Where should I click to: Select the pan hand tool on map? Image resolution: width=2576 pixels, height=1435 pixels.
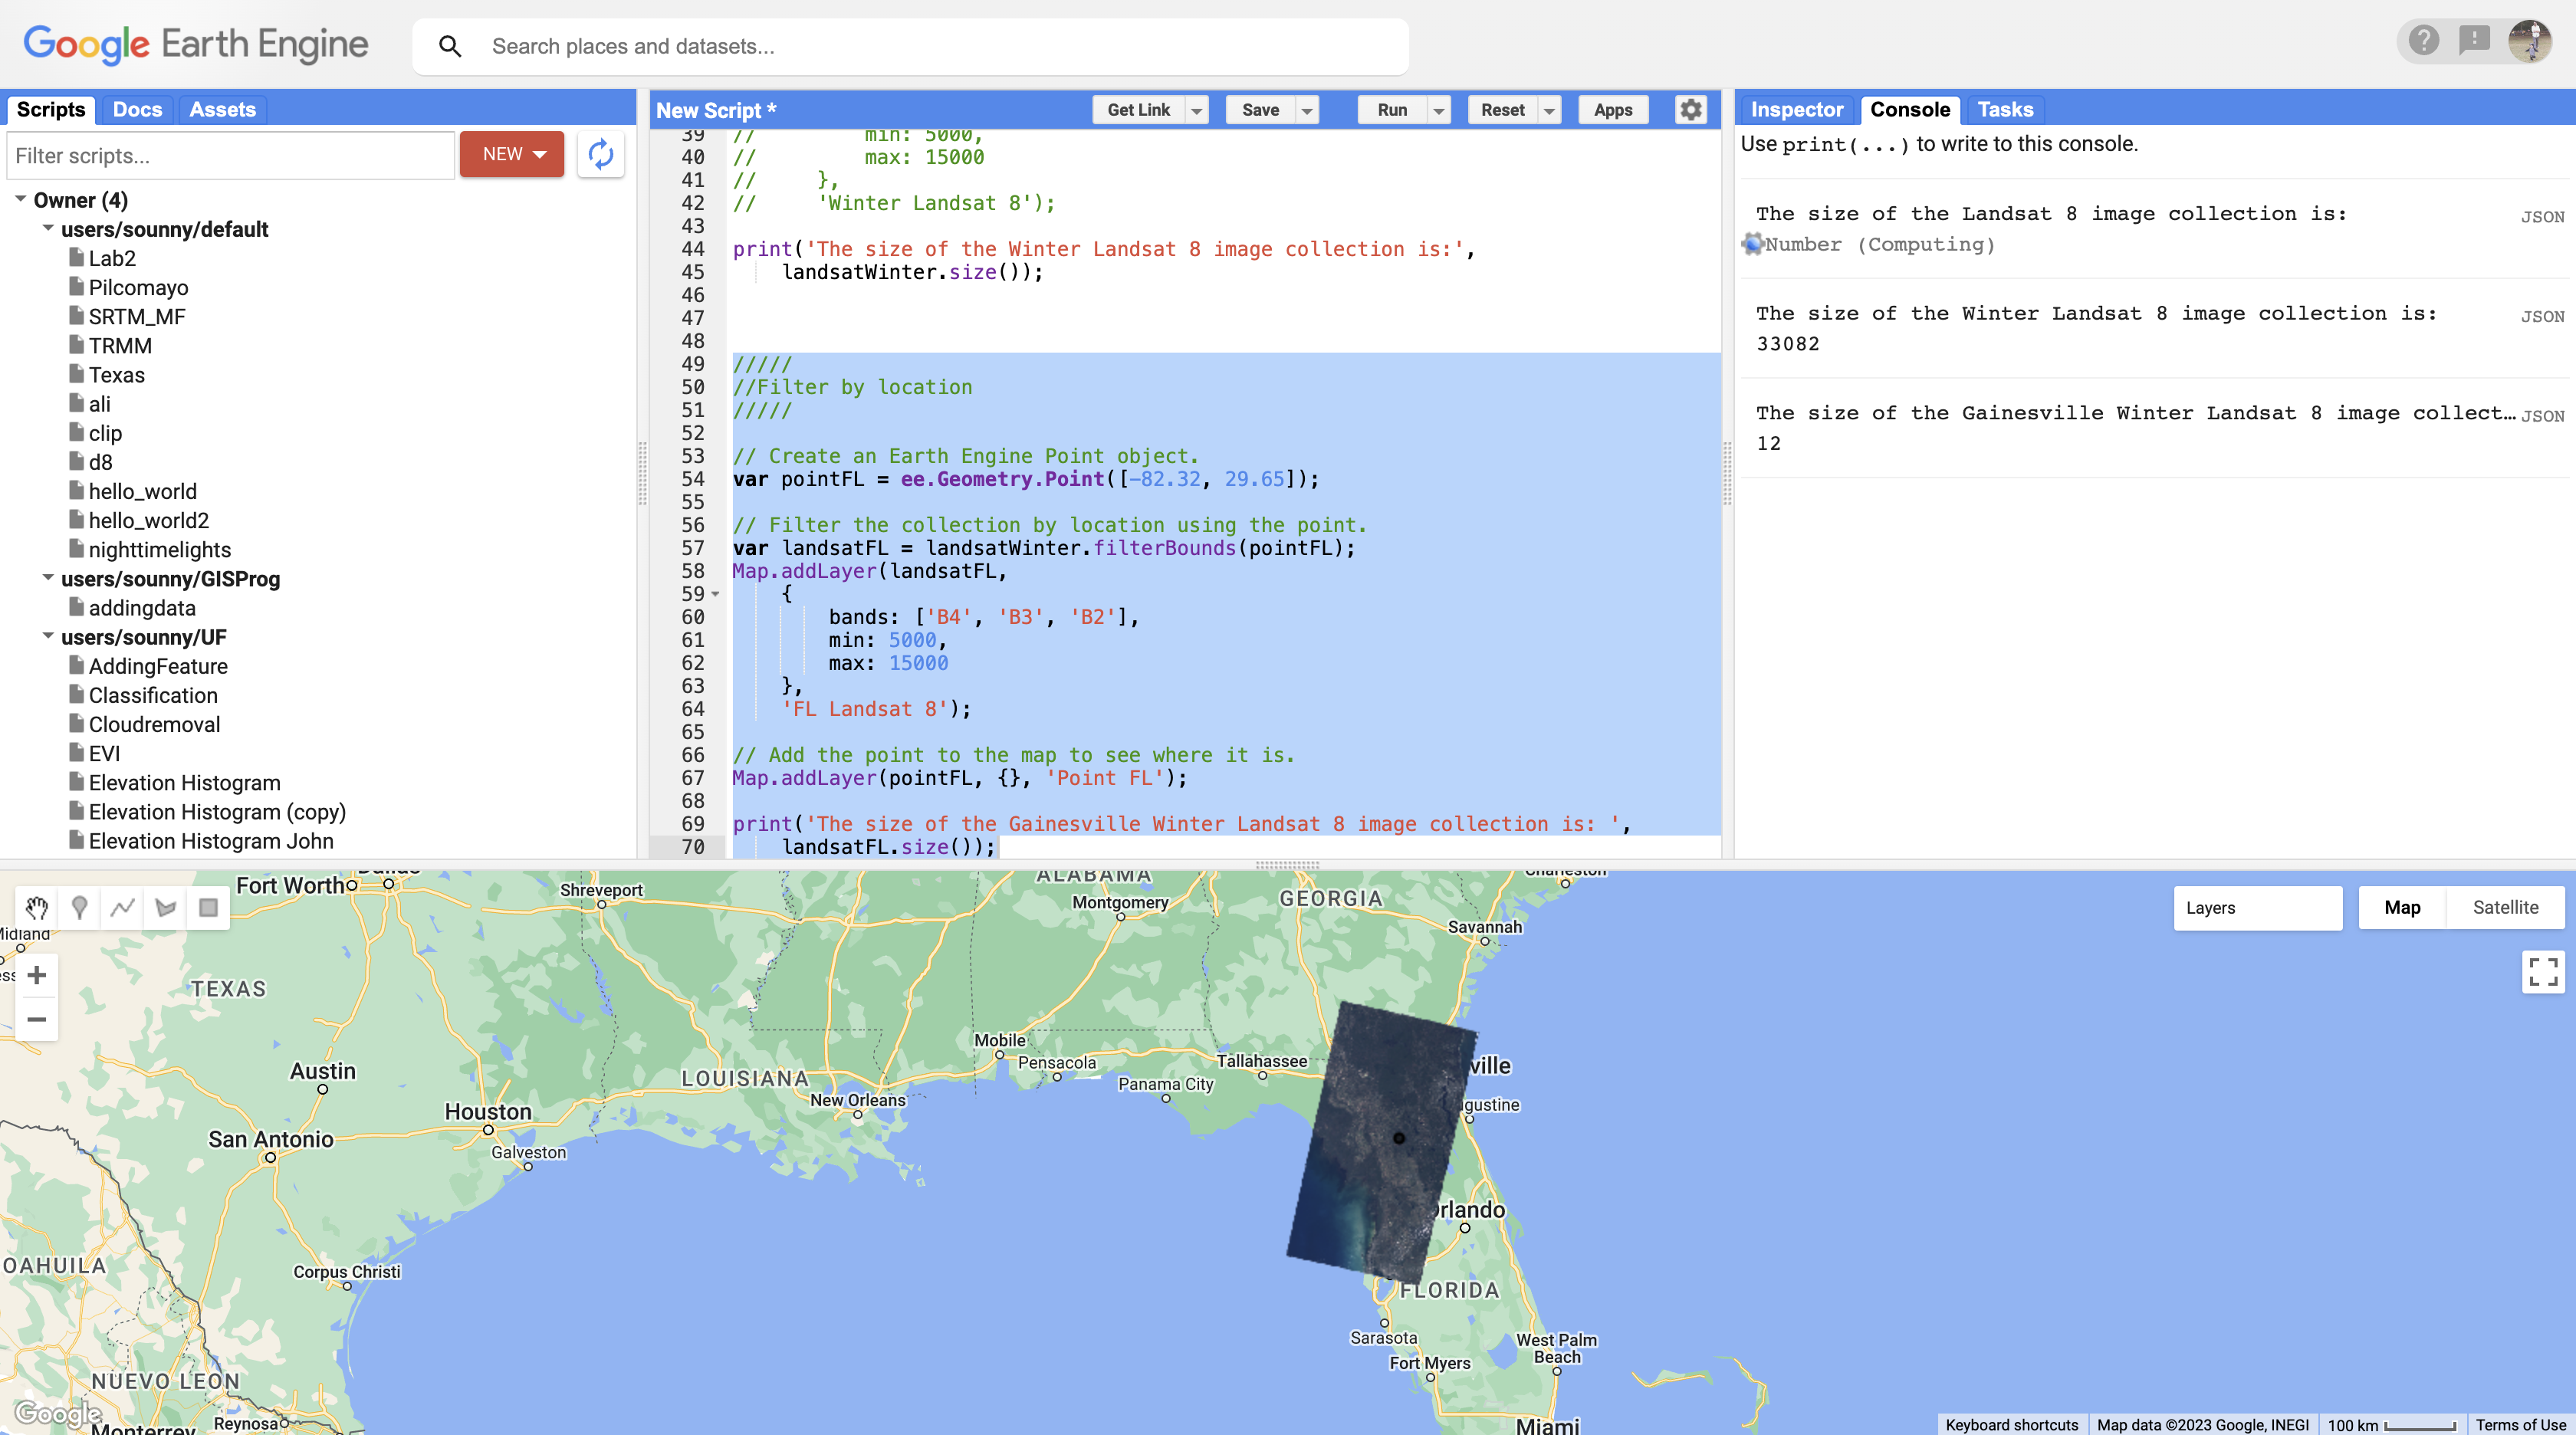[37, 908]
